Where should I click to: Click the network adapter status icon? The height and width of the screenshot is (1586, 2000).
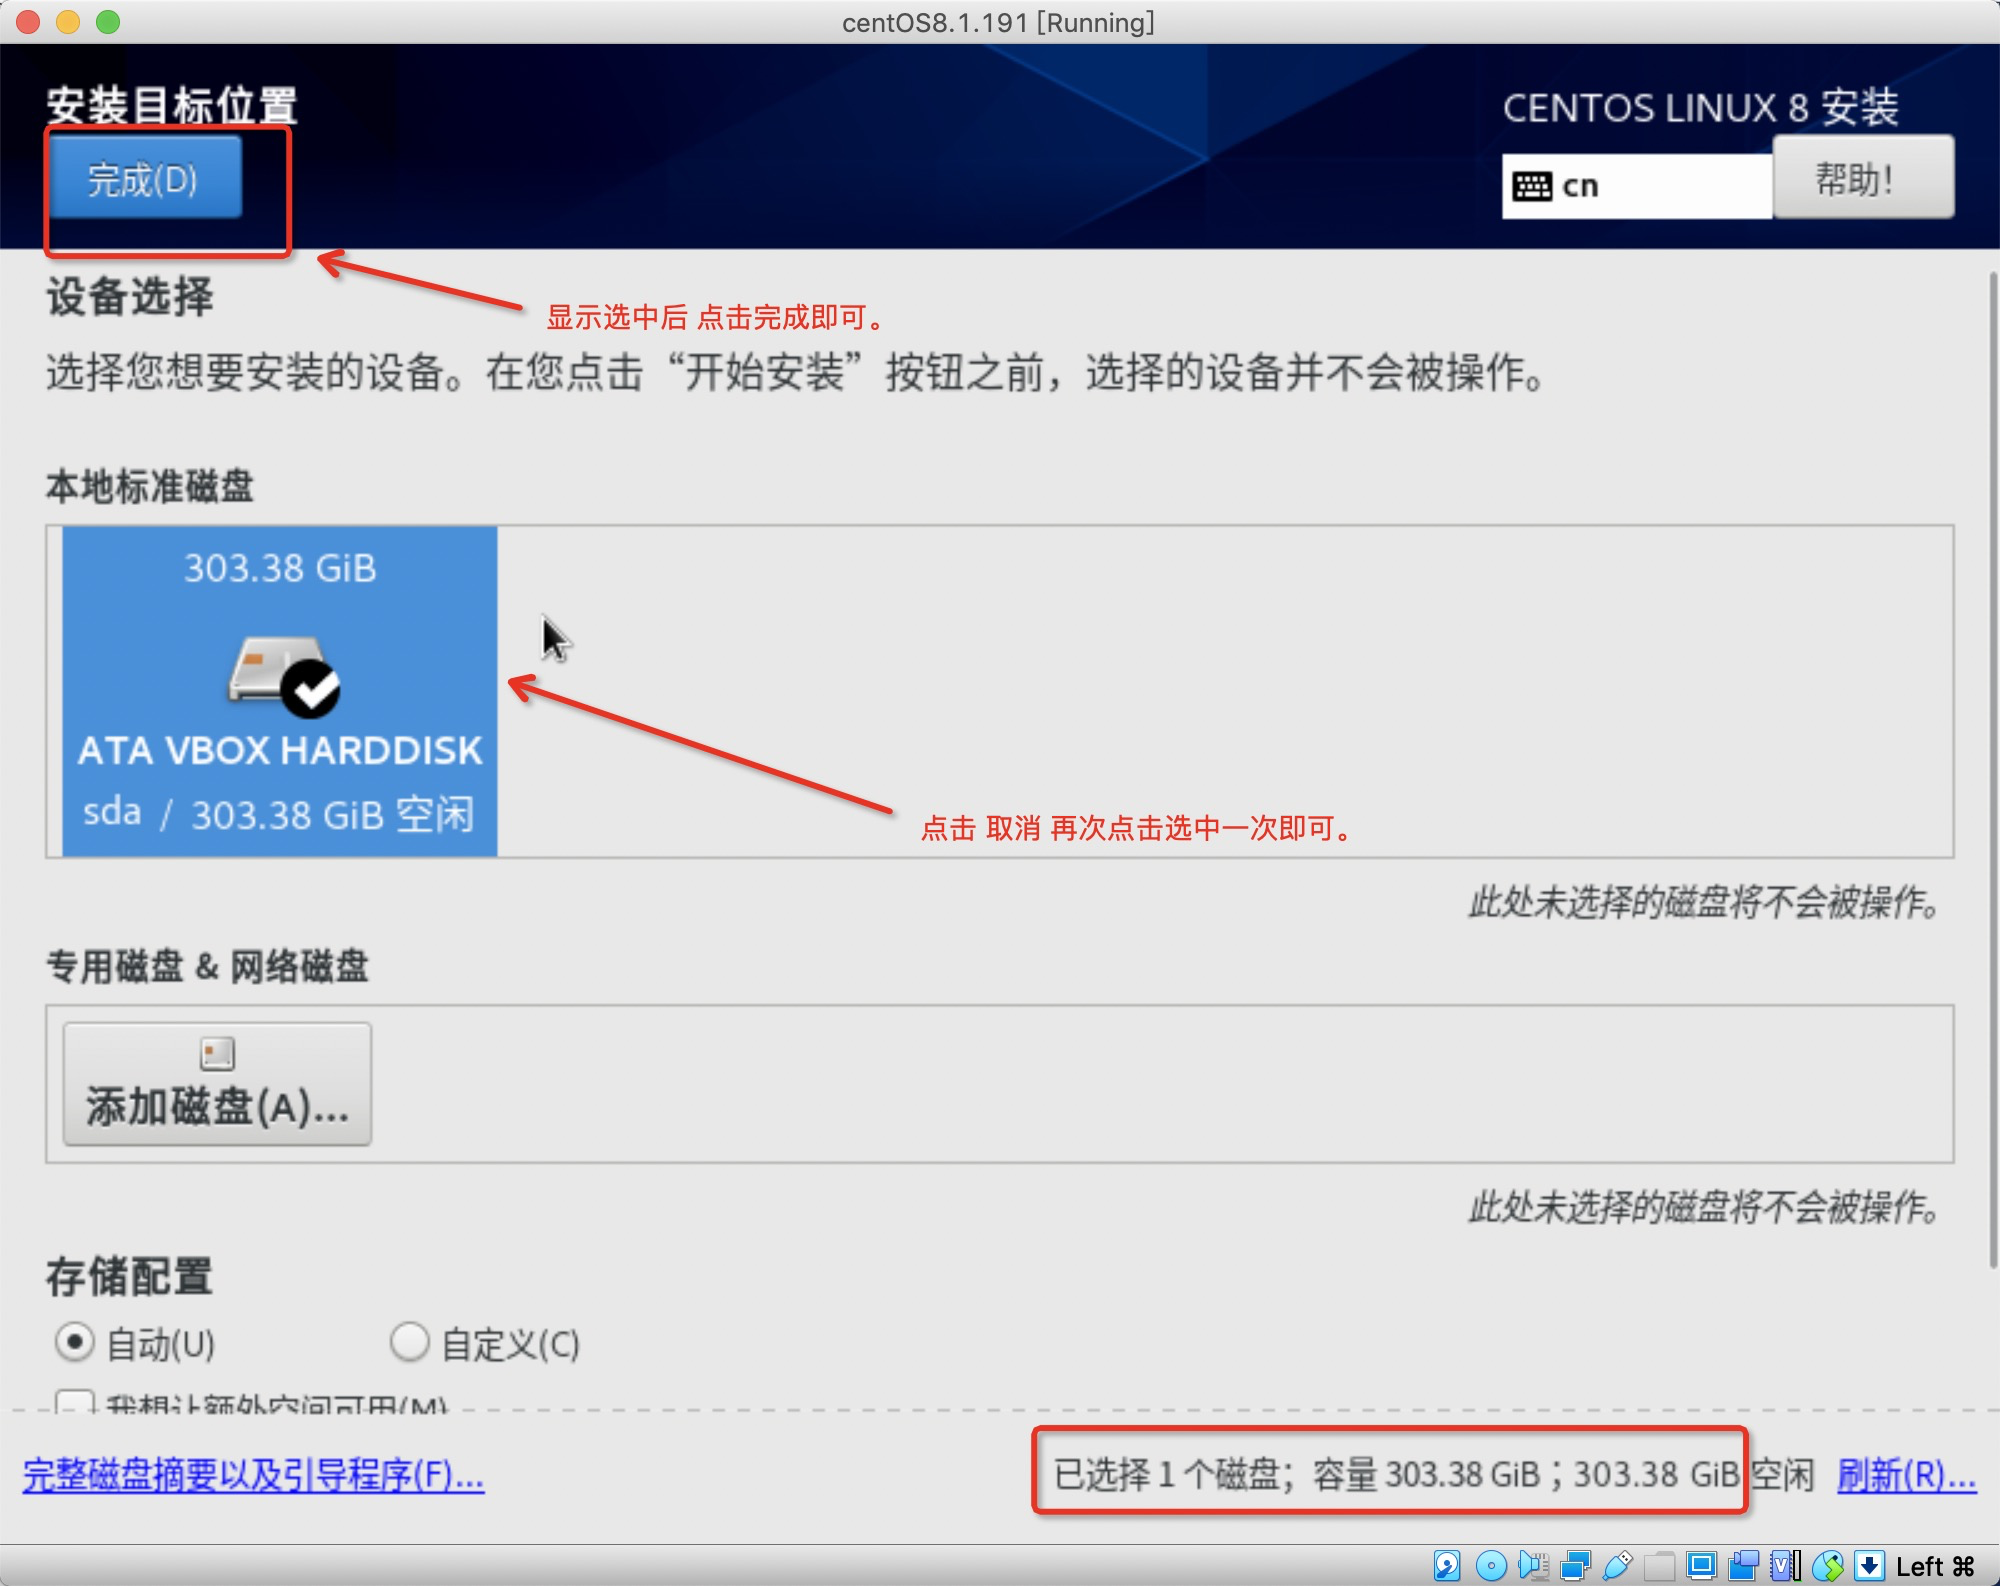[1575, 1565]
